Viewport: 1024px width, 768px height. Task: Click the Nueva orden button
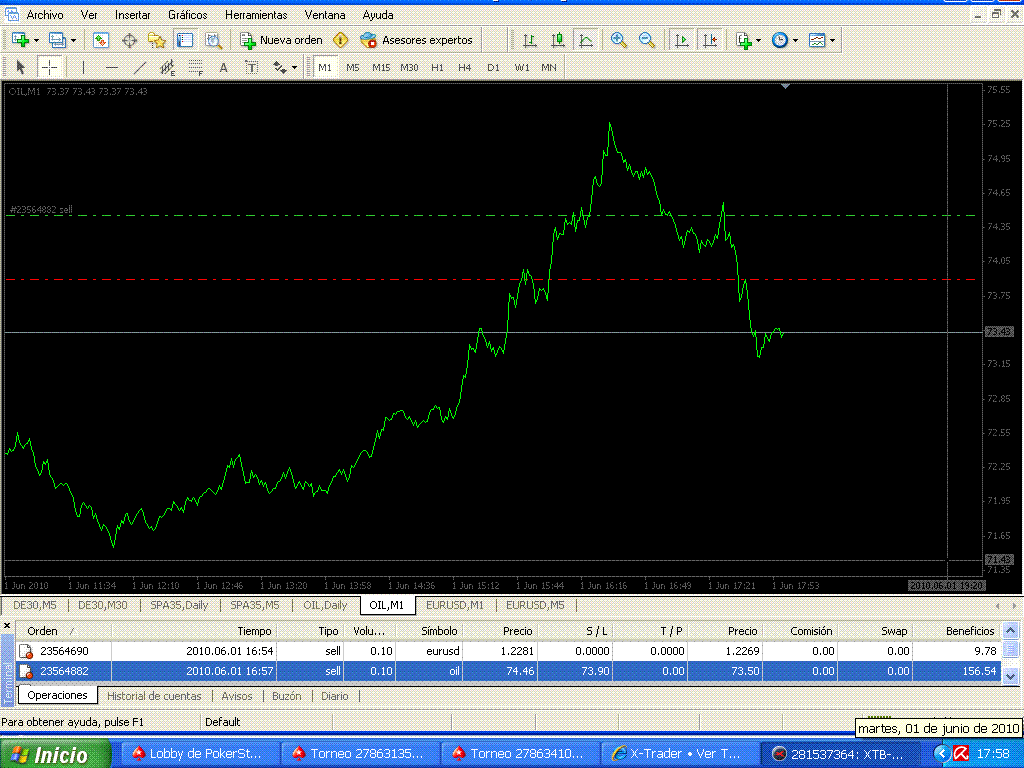click(281, 40)
